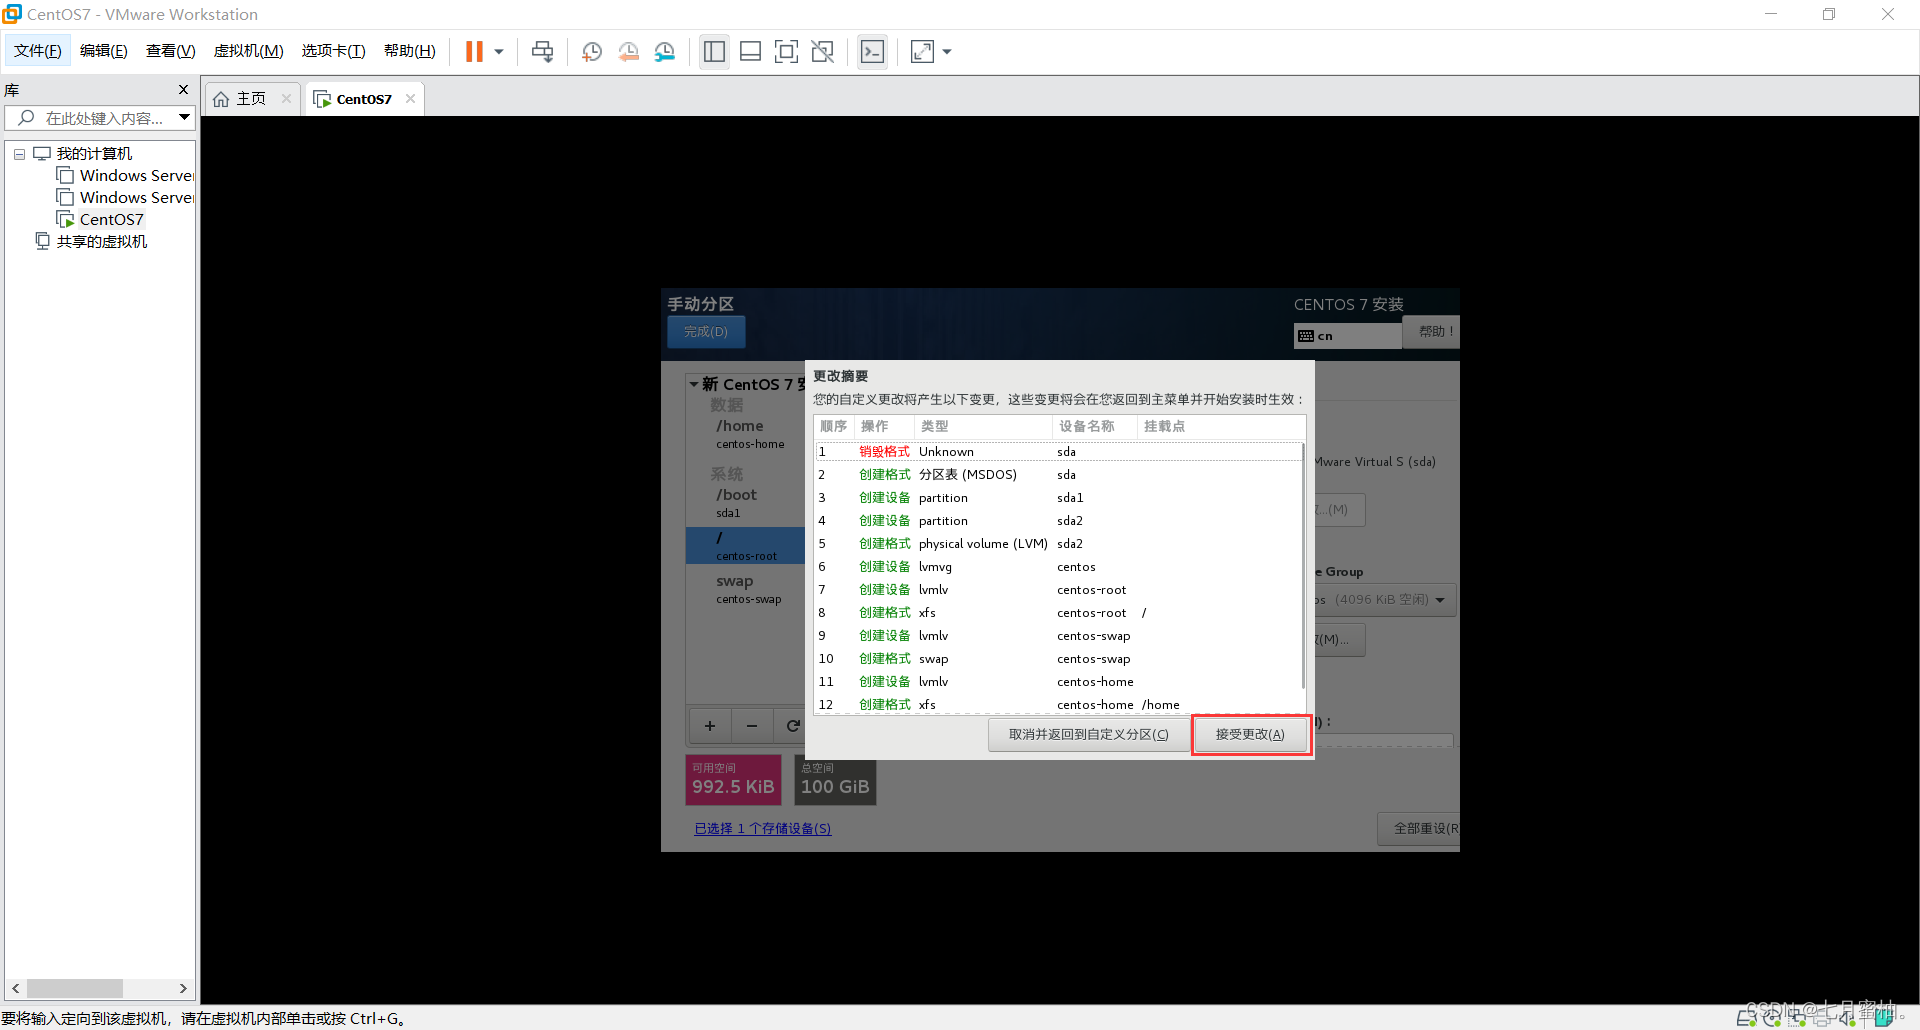Click the network adapter status icon
The width and height of the screenshot is (1920, 1030).
pos(1798,1017)
